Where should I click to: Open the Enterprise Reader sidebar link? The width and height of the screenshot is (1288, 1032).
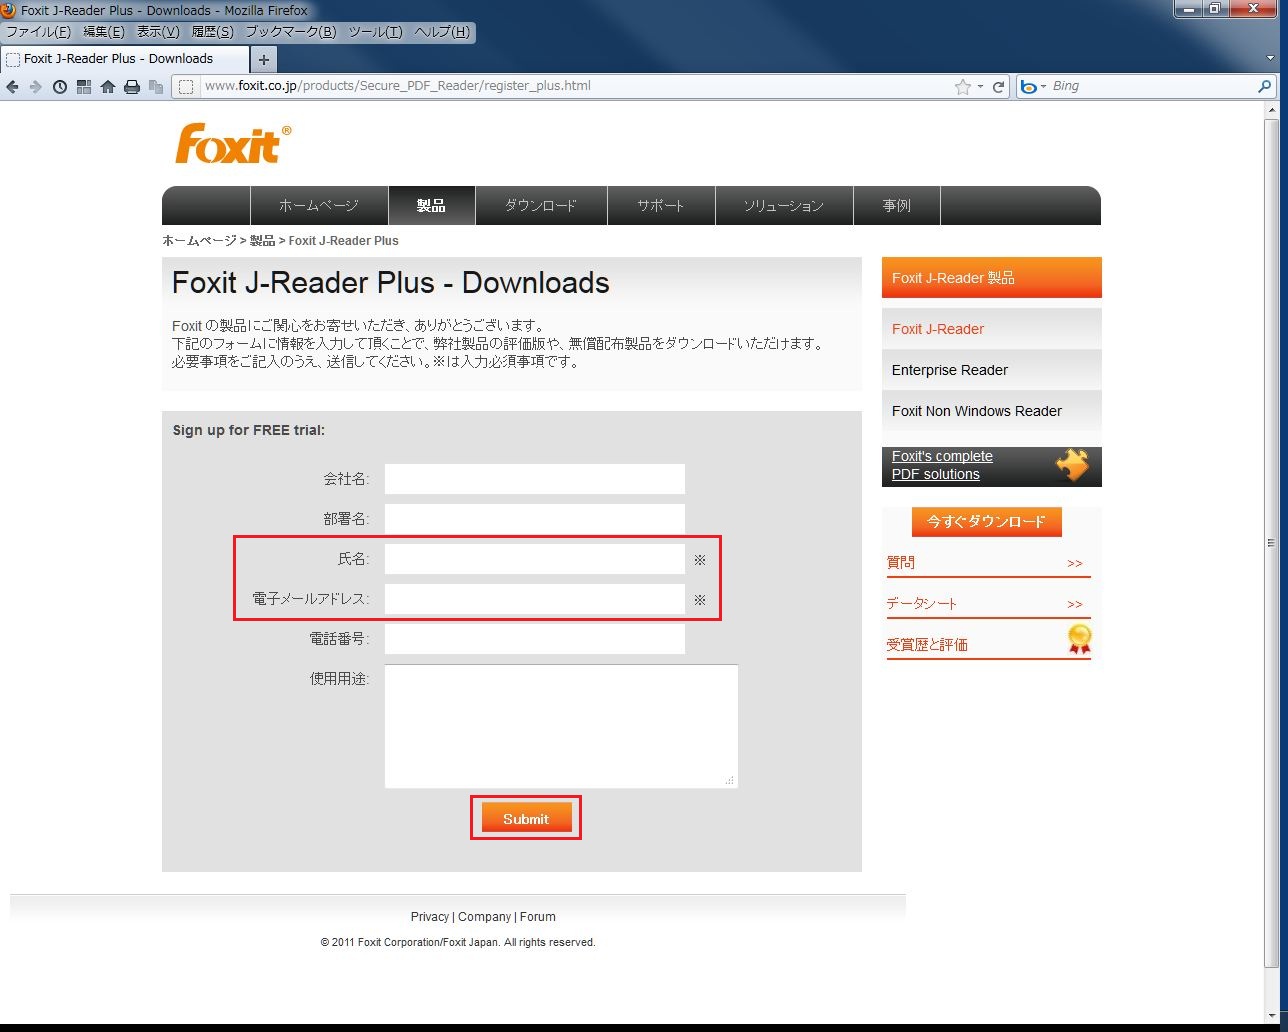pyautogui.click(x=950, y=370)
